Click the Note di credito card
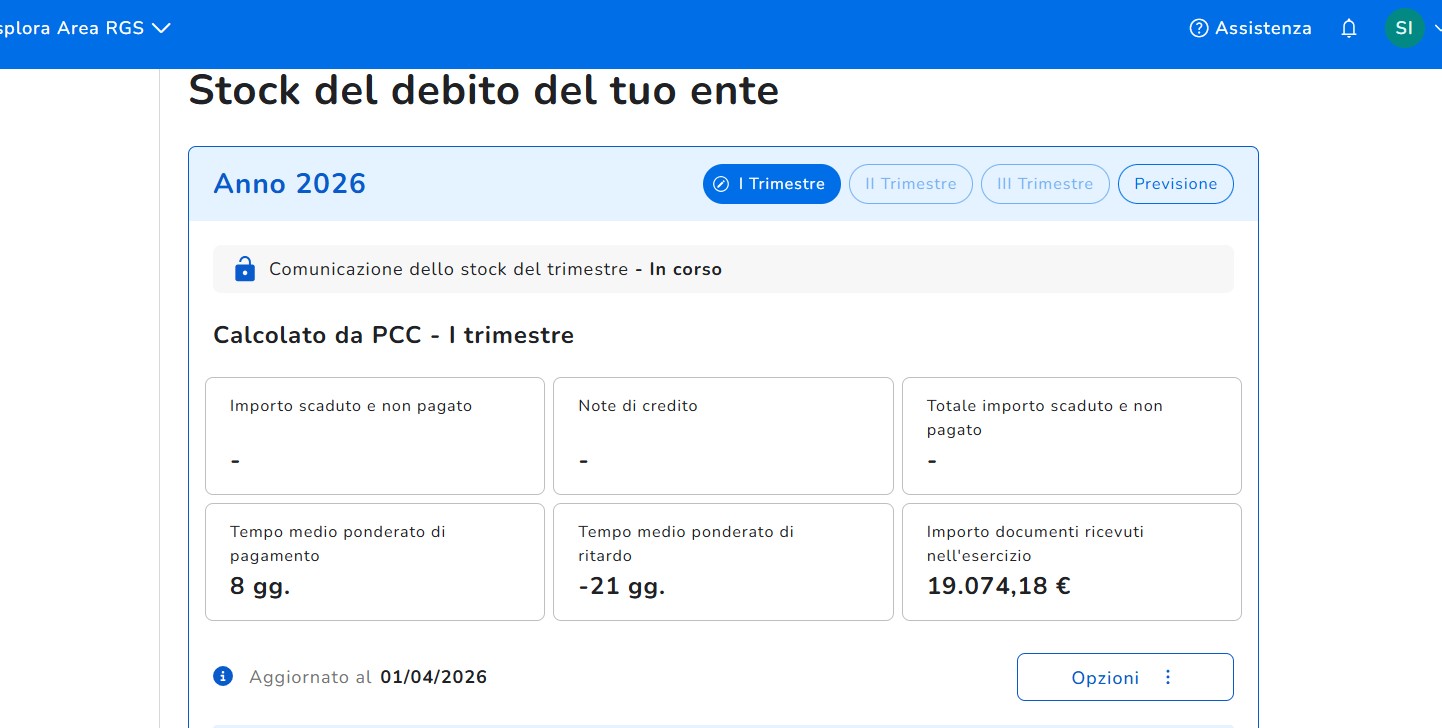This screenshot has width=1442, height=728. (722, 436)
